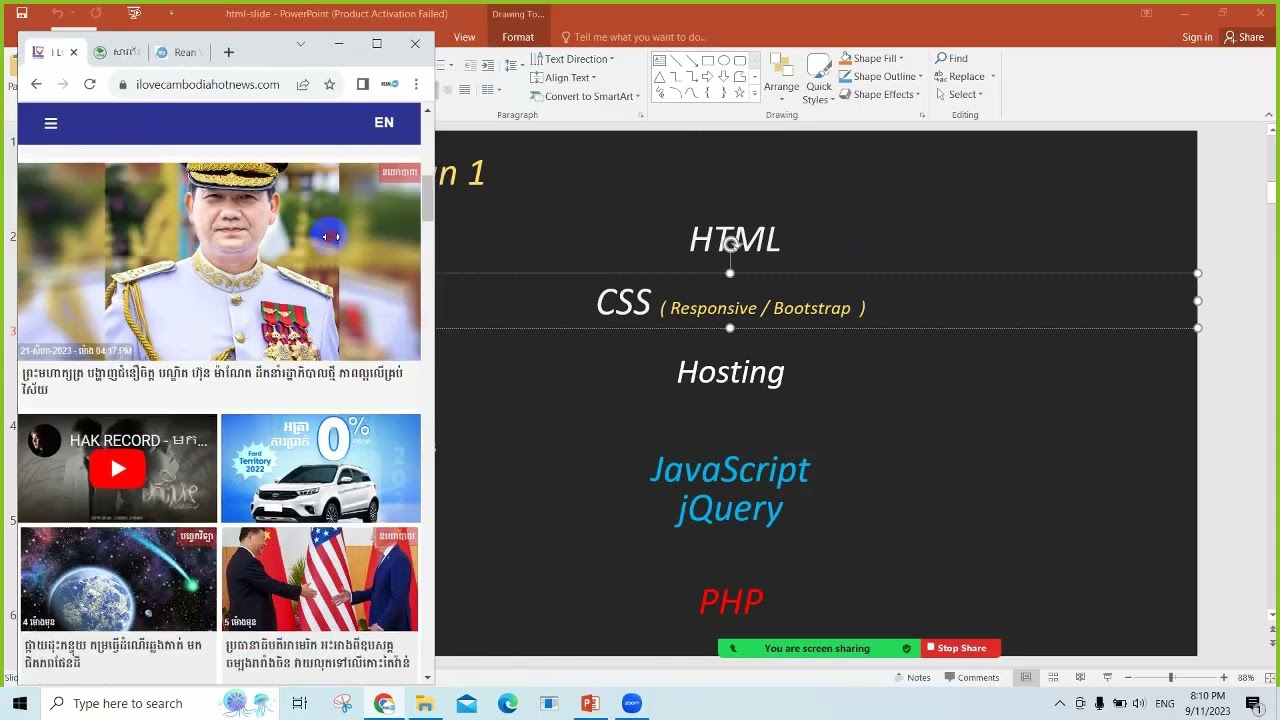Open Zoom app from the taskbar
This screenshot has width=1280, height=720.
point(631,703)
